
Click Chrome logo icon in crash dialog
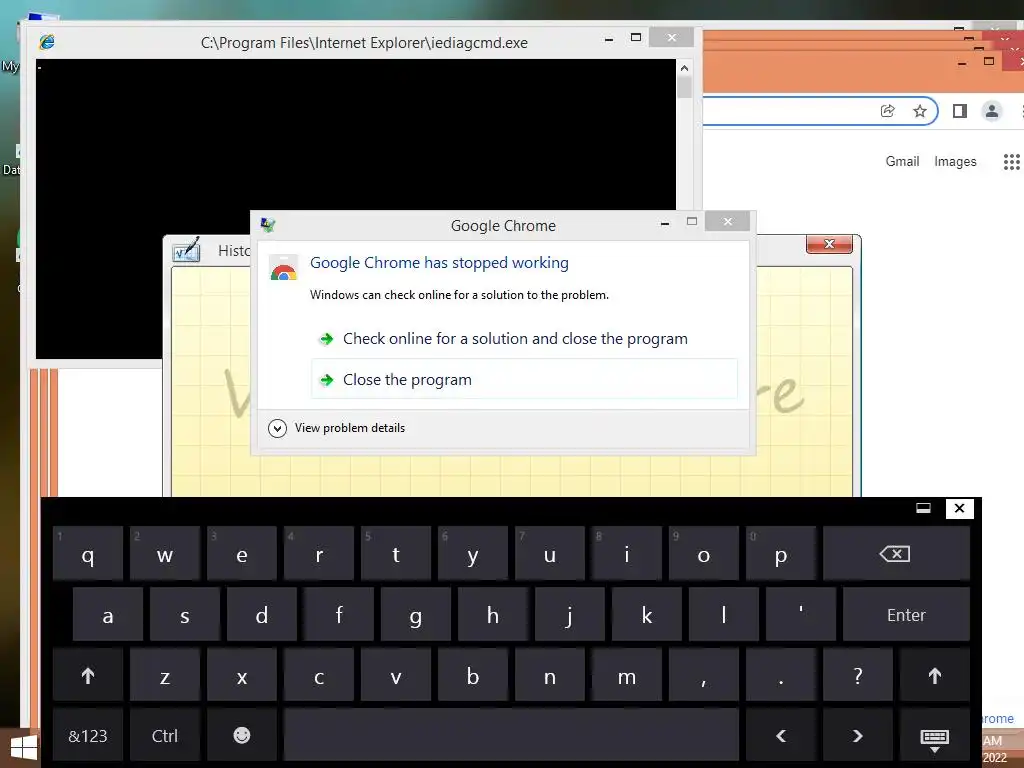pos(283,268)
